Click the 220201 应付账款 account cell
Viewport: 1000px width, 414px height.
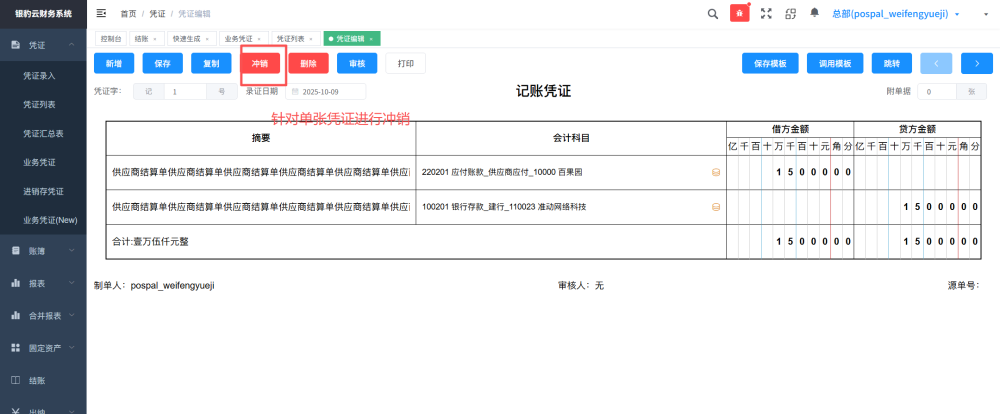coord(571,172)
